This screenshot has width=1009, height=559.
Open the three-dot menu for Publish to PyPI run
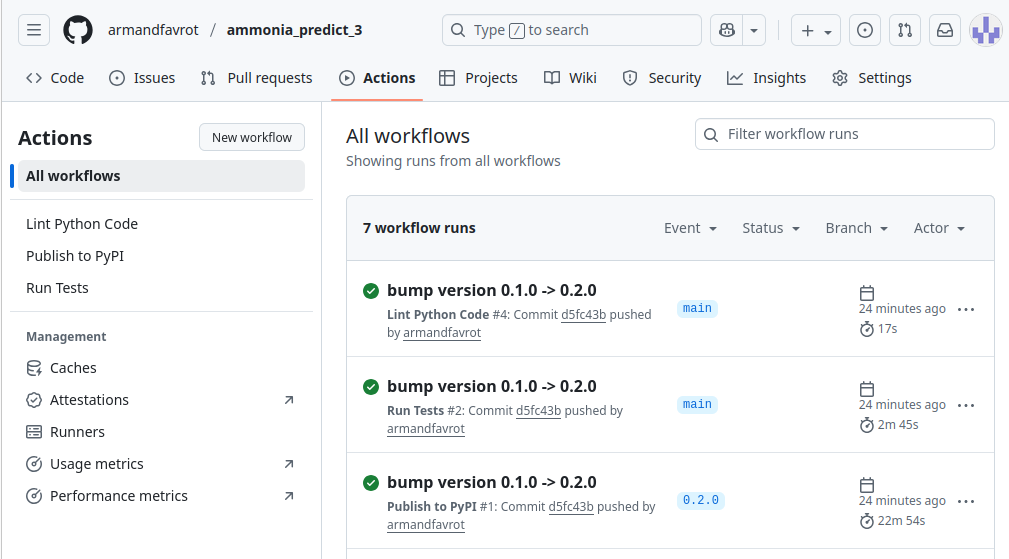[x=966, y=501]
